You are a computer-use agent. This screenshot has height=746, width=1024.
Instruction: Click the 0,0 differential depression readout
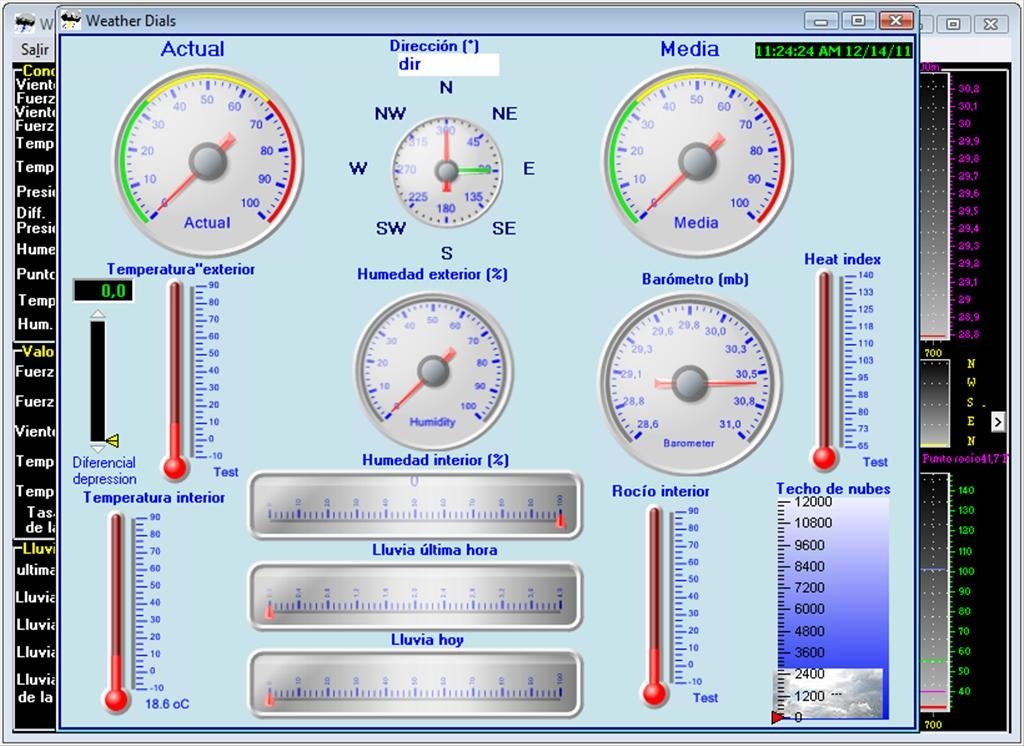pos(103,291)
